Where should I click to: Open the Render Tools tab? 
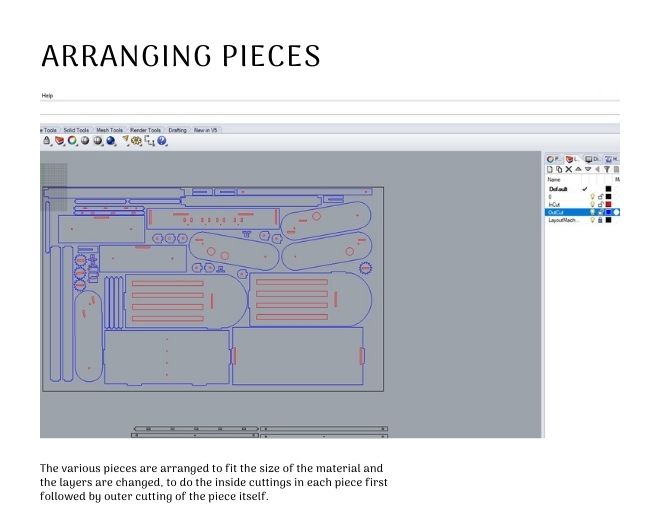pyautogui.click(x=145, y=130)
